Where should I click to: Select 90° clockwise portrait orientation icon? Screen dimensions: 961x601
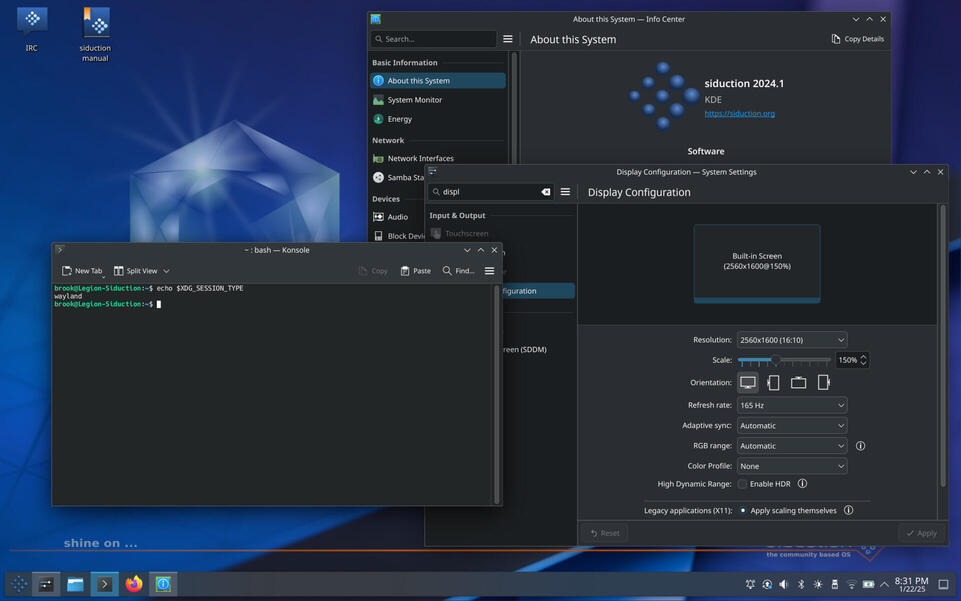click(824, 382)
